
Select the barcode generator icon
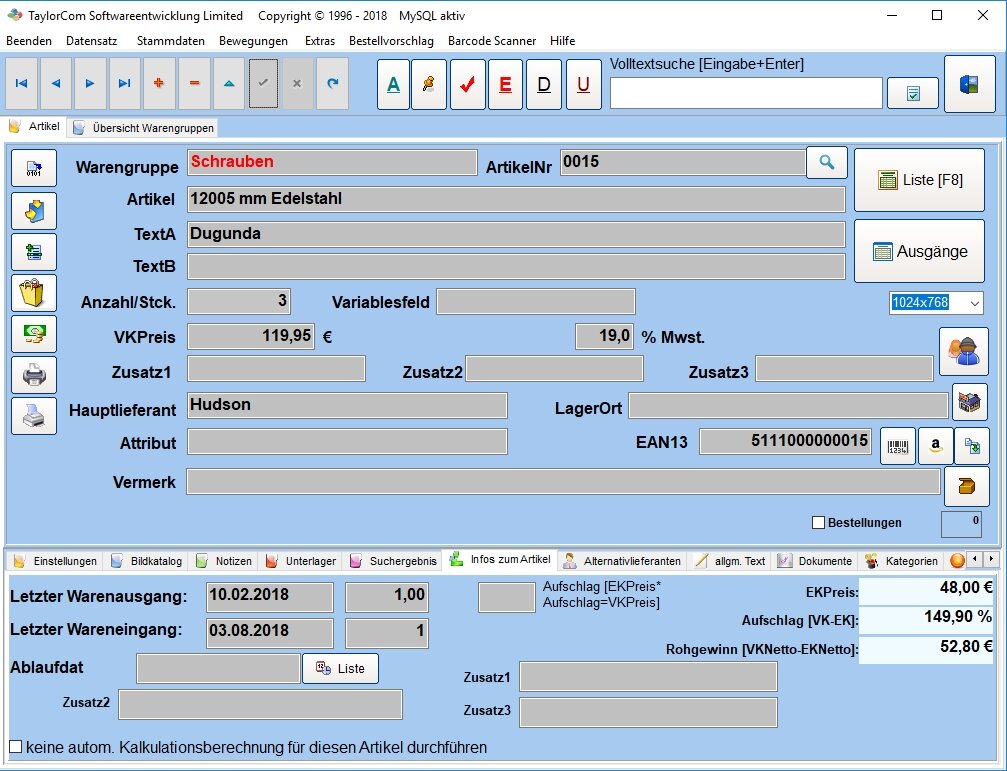(897, 446)
